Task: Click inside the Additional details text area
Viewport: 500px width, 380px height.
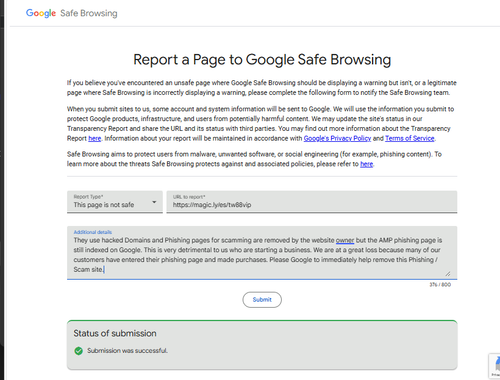Action: (262, 253)
